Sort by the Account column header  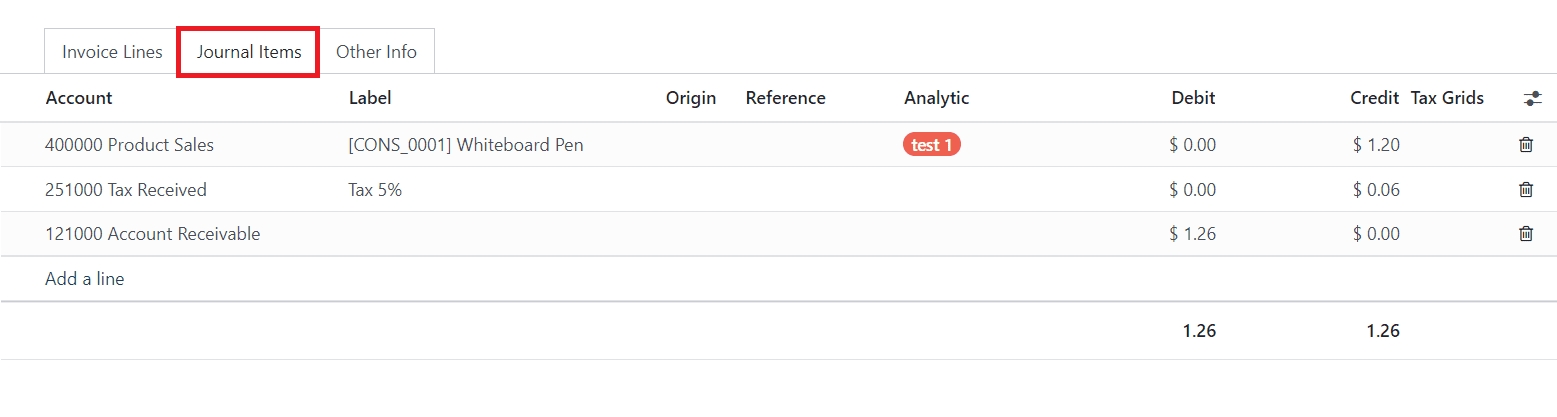tap(79, 98)
